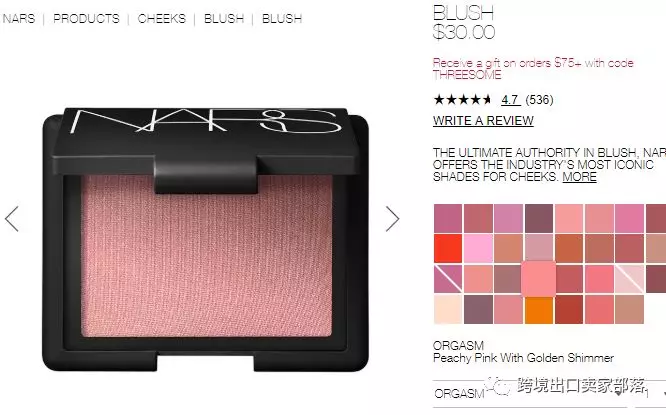Open NARS breadcrumb link
This screenshot has height=415, width=666.
19,19
